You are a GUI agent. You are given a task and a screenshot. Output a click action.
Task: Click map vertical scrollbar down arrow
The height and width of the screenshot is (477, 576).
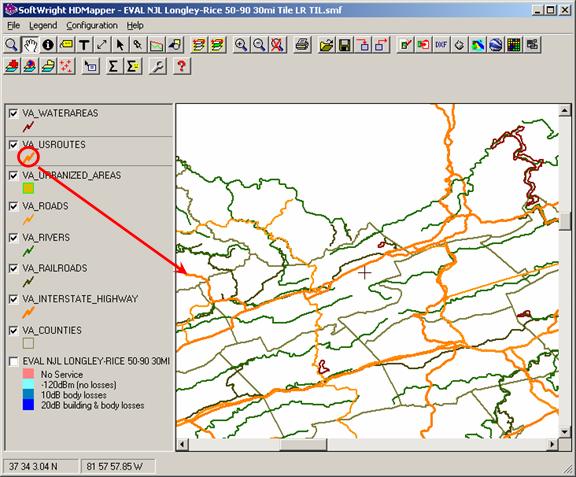tap(564, 432)
